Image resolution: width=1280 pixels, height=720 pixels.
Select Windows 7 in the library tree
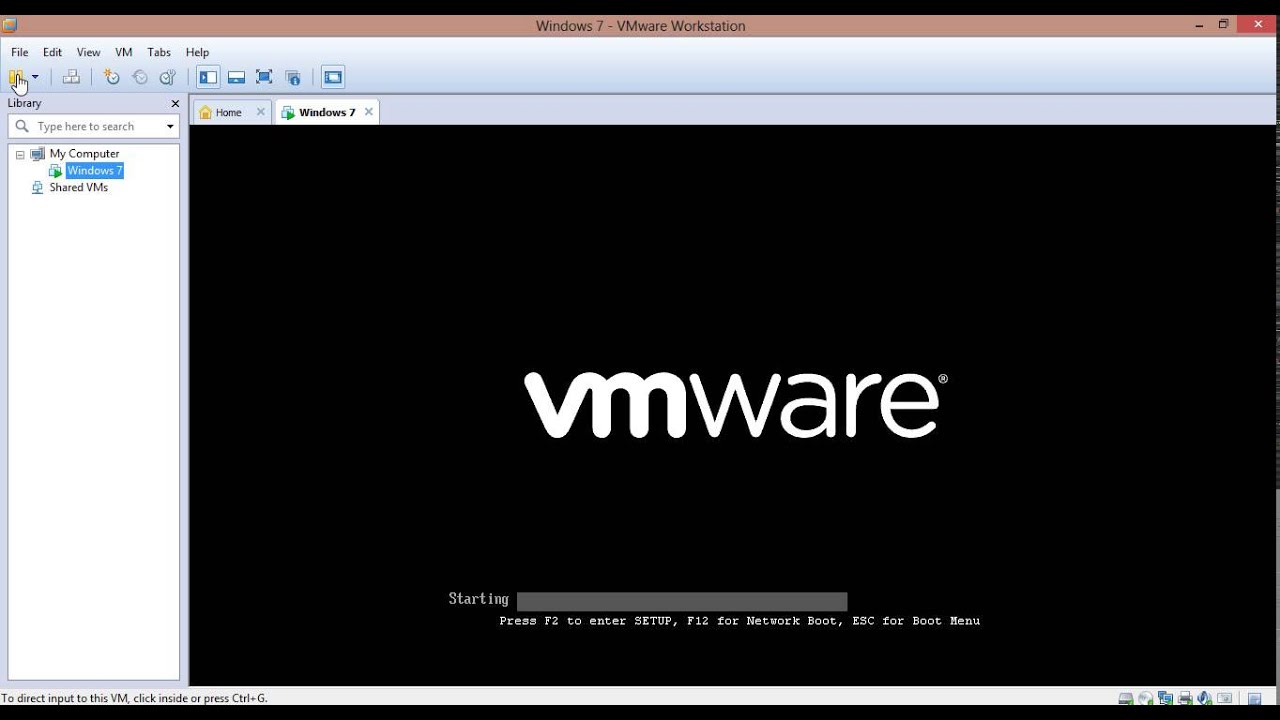(x=95, y=171)
